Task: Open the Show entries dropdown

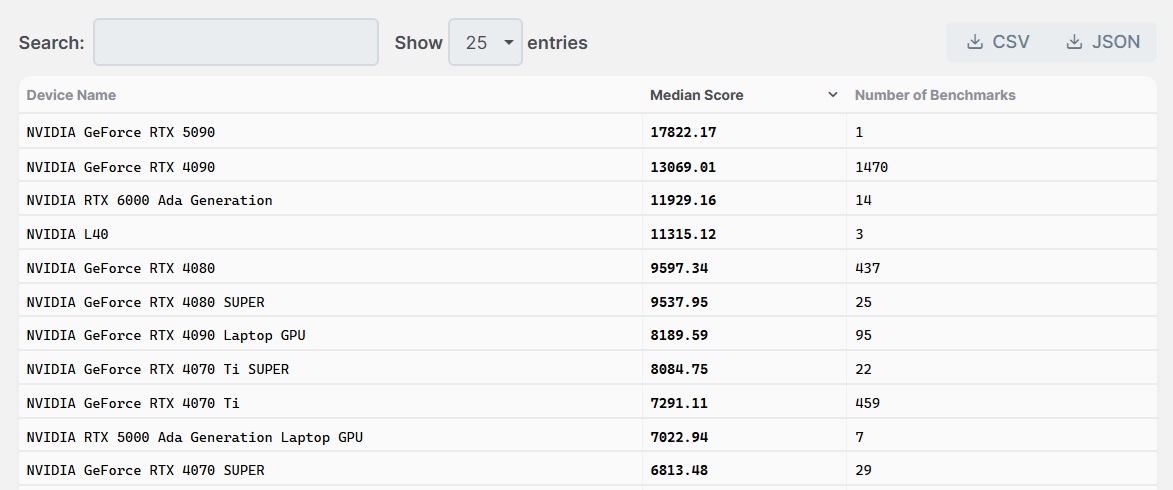Action: pyautogui.click(x=485, y=42)
